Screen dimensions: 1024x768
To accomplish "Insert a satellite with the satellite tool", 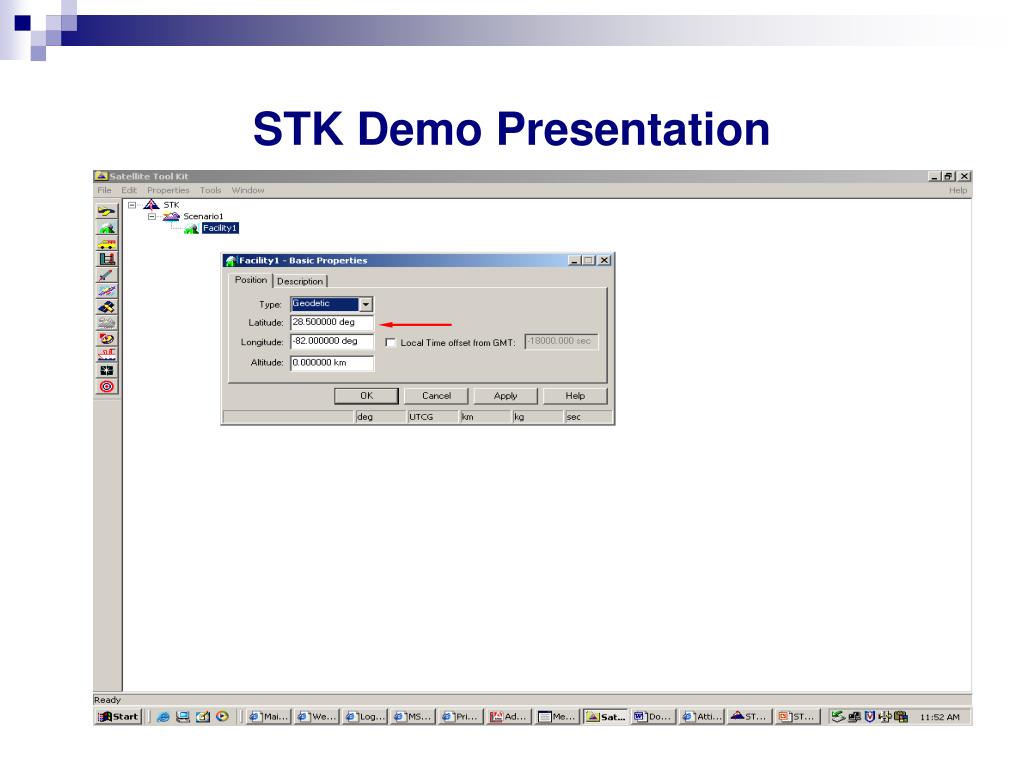I will coord(107,307).
